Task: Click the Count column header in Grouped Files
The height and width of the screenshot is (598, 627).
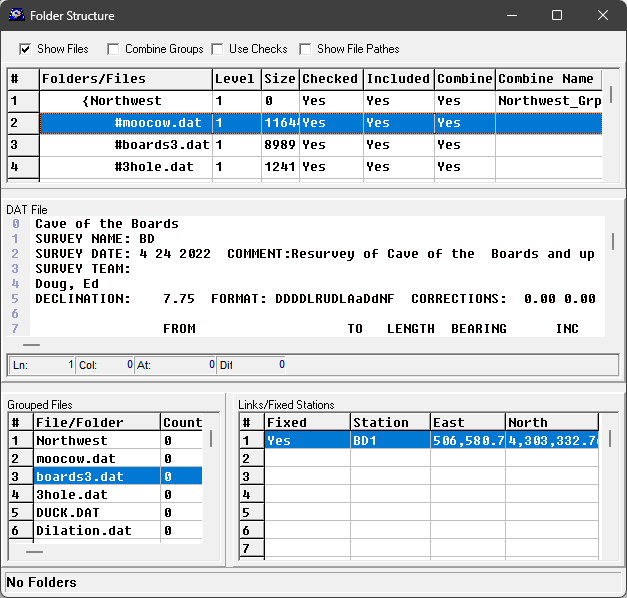Action: pyautogui.click(x=182, y=422)
